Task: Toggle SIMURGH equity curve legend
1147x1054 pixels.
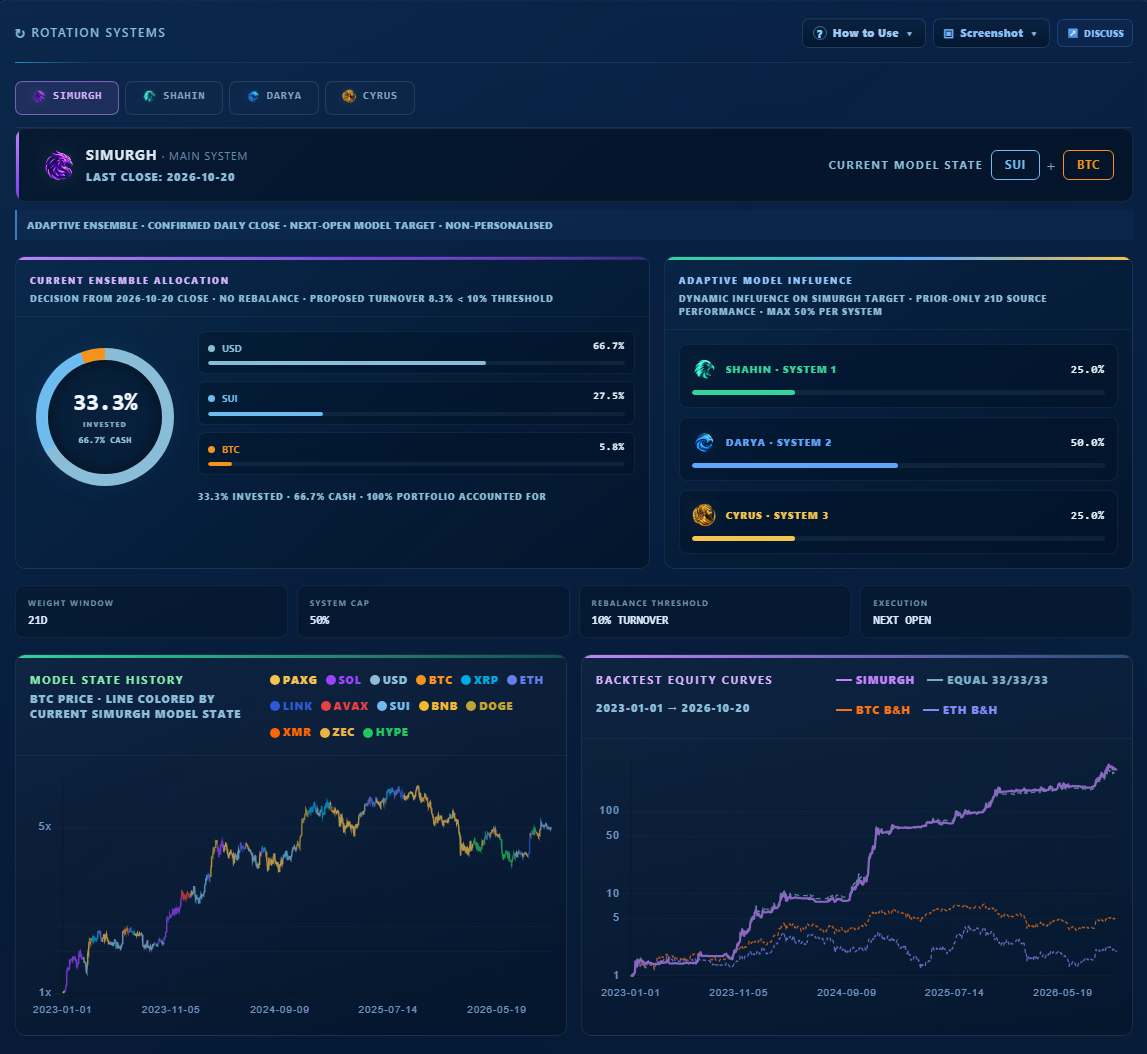Action: pyautogui.click(x=875, y=680)
